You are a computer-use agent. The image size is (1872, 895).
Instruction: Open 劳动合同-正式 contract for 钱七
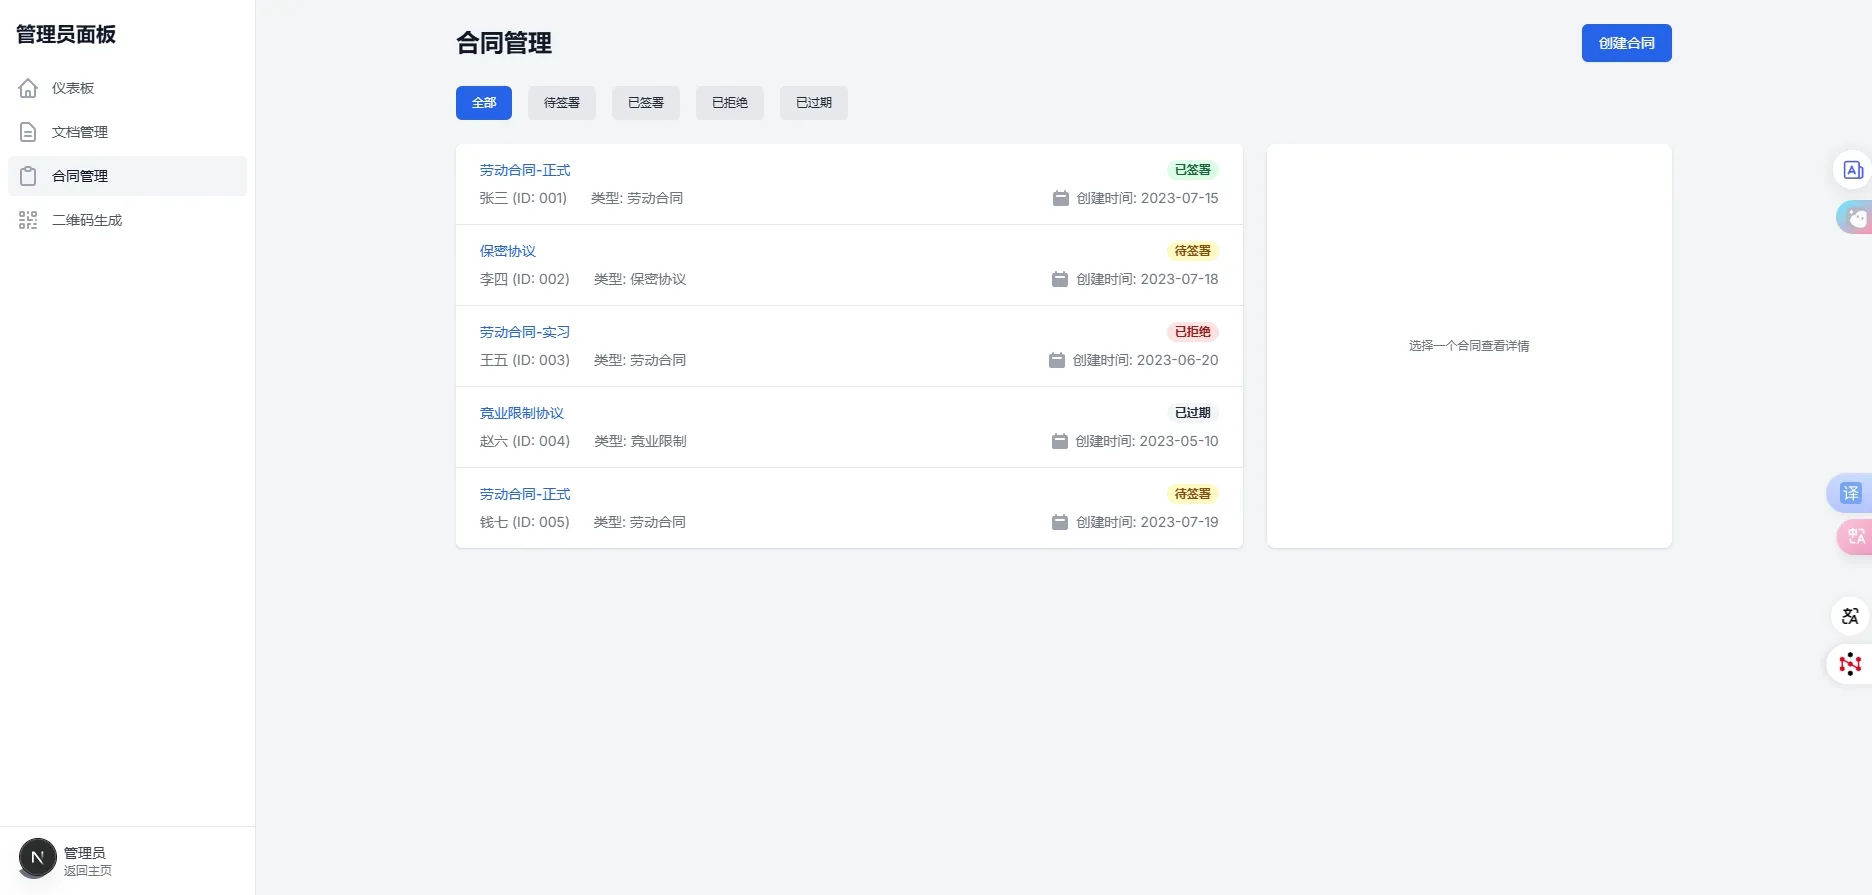[x=525, y=494]
